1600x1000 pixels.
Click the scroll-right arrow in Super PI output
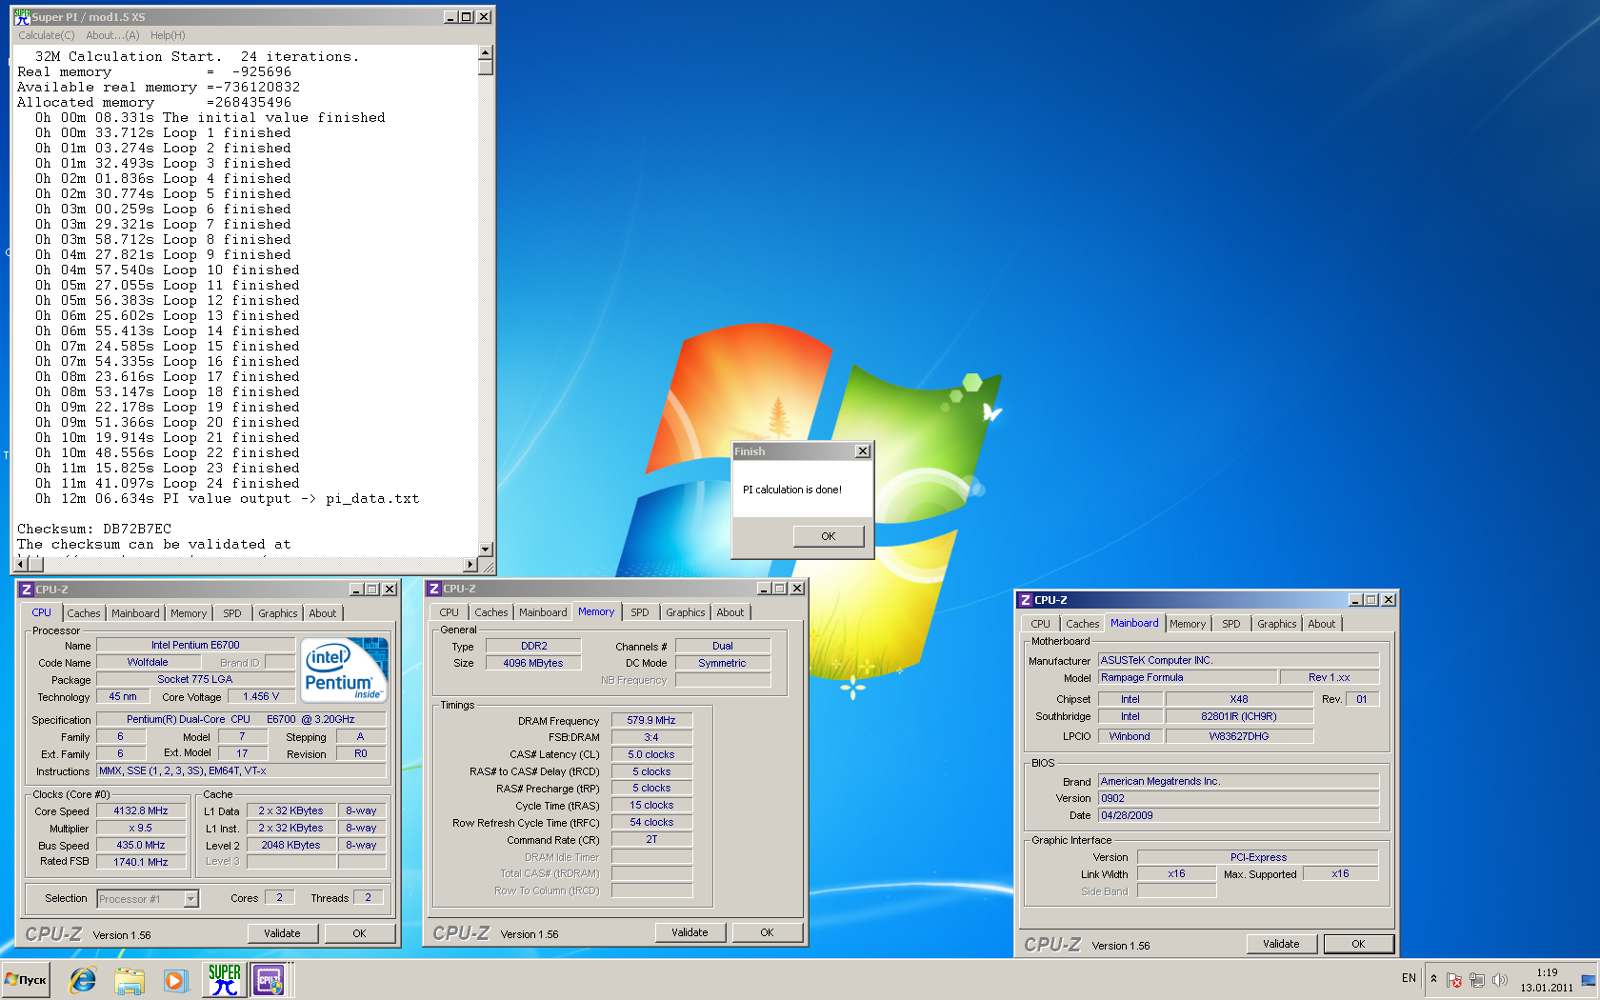coord(470,565)
